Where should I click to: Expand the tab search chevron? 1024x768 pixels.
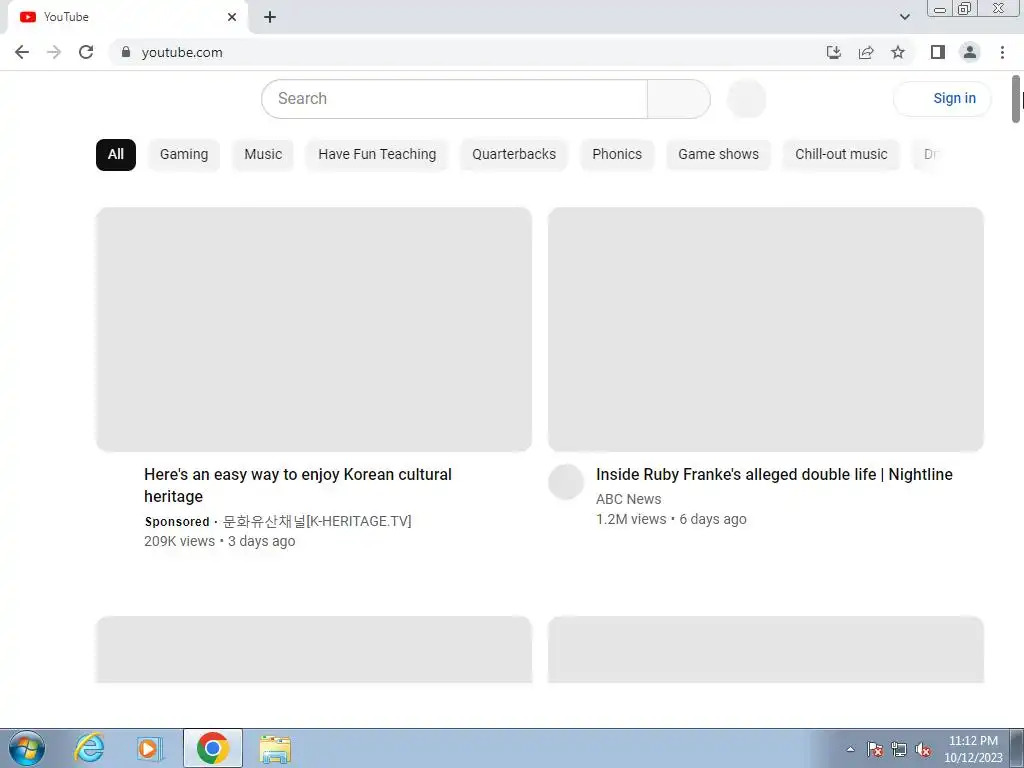[x=904, y=17]
